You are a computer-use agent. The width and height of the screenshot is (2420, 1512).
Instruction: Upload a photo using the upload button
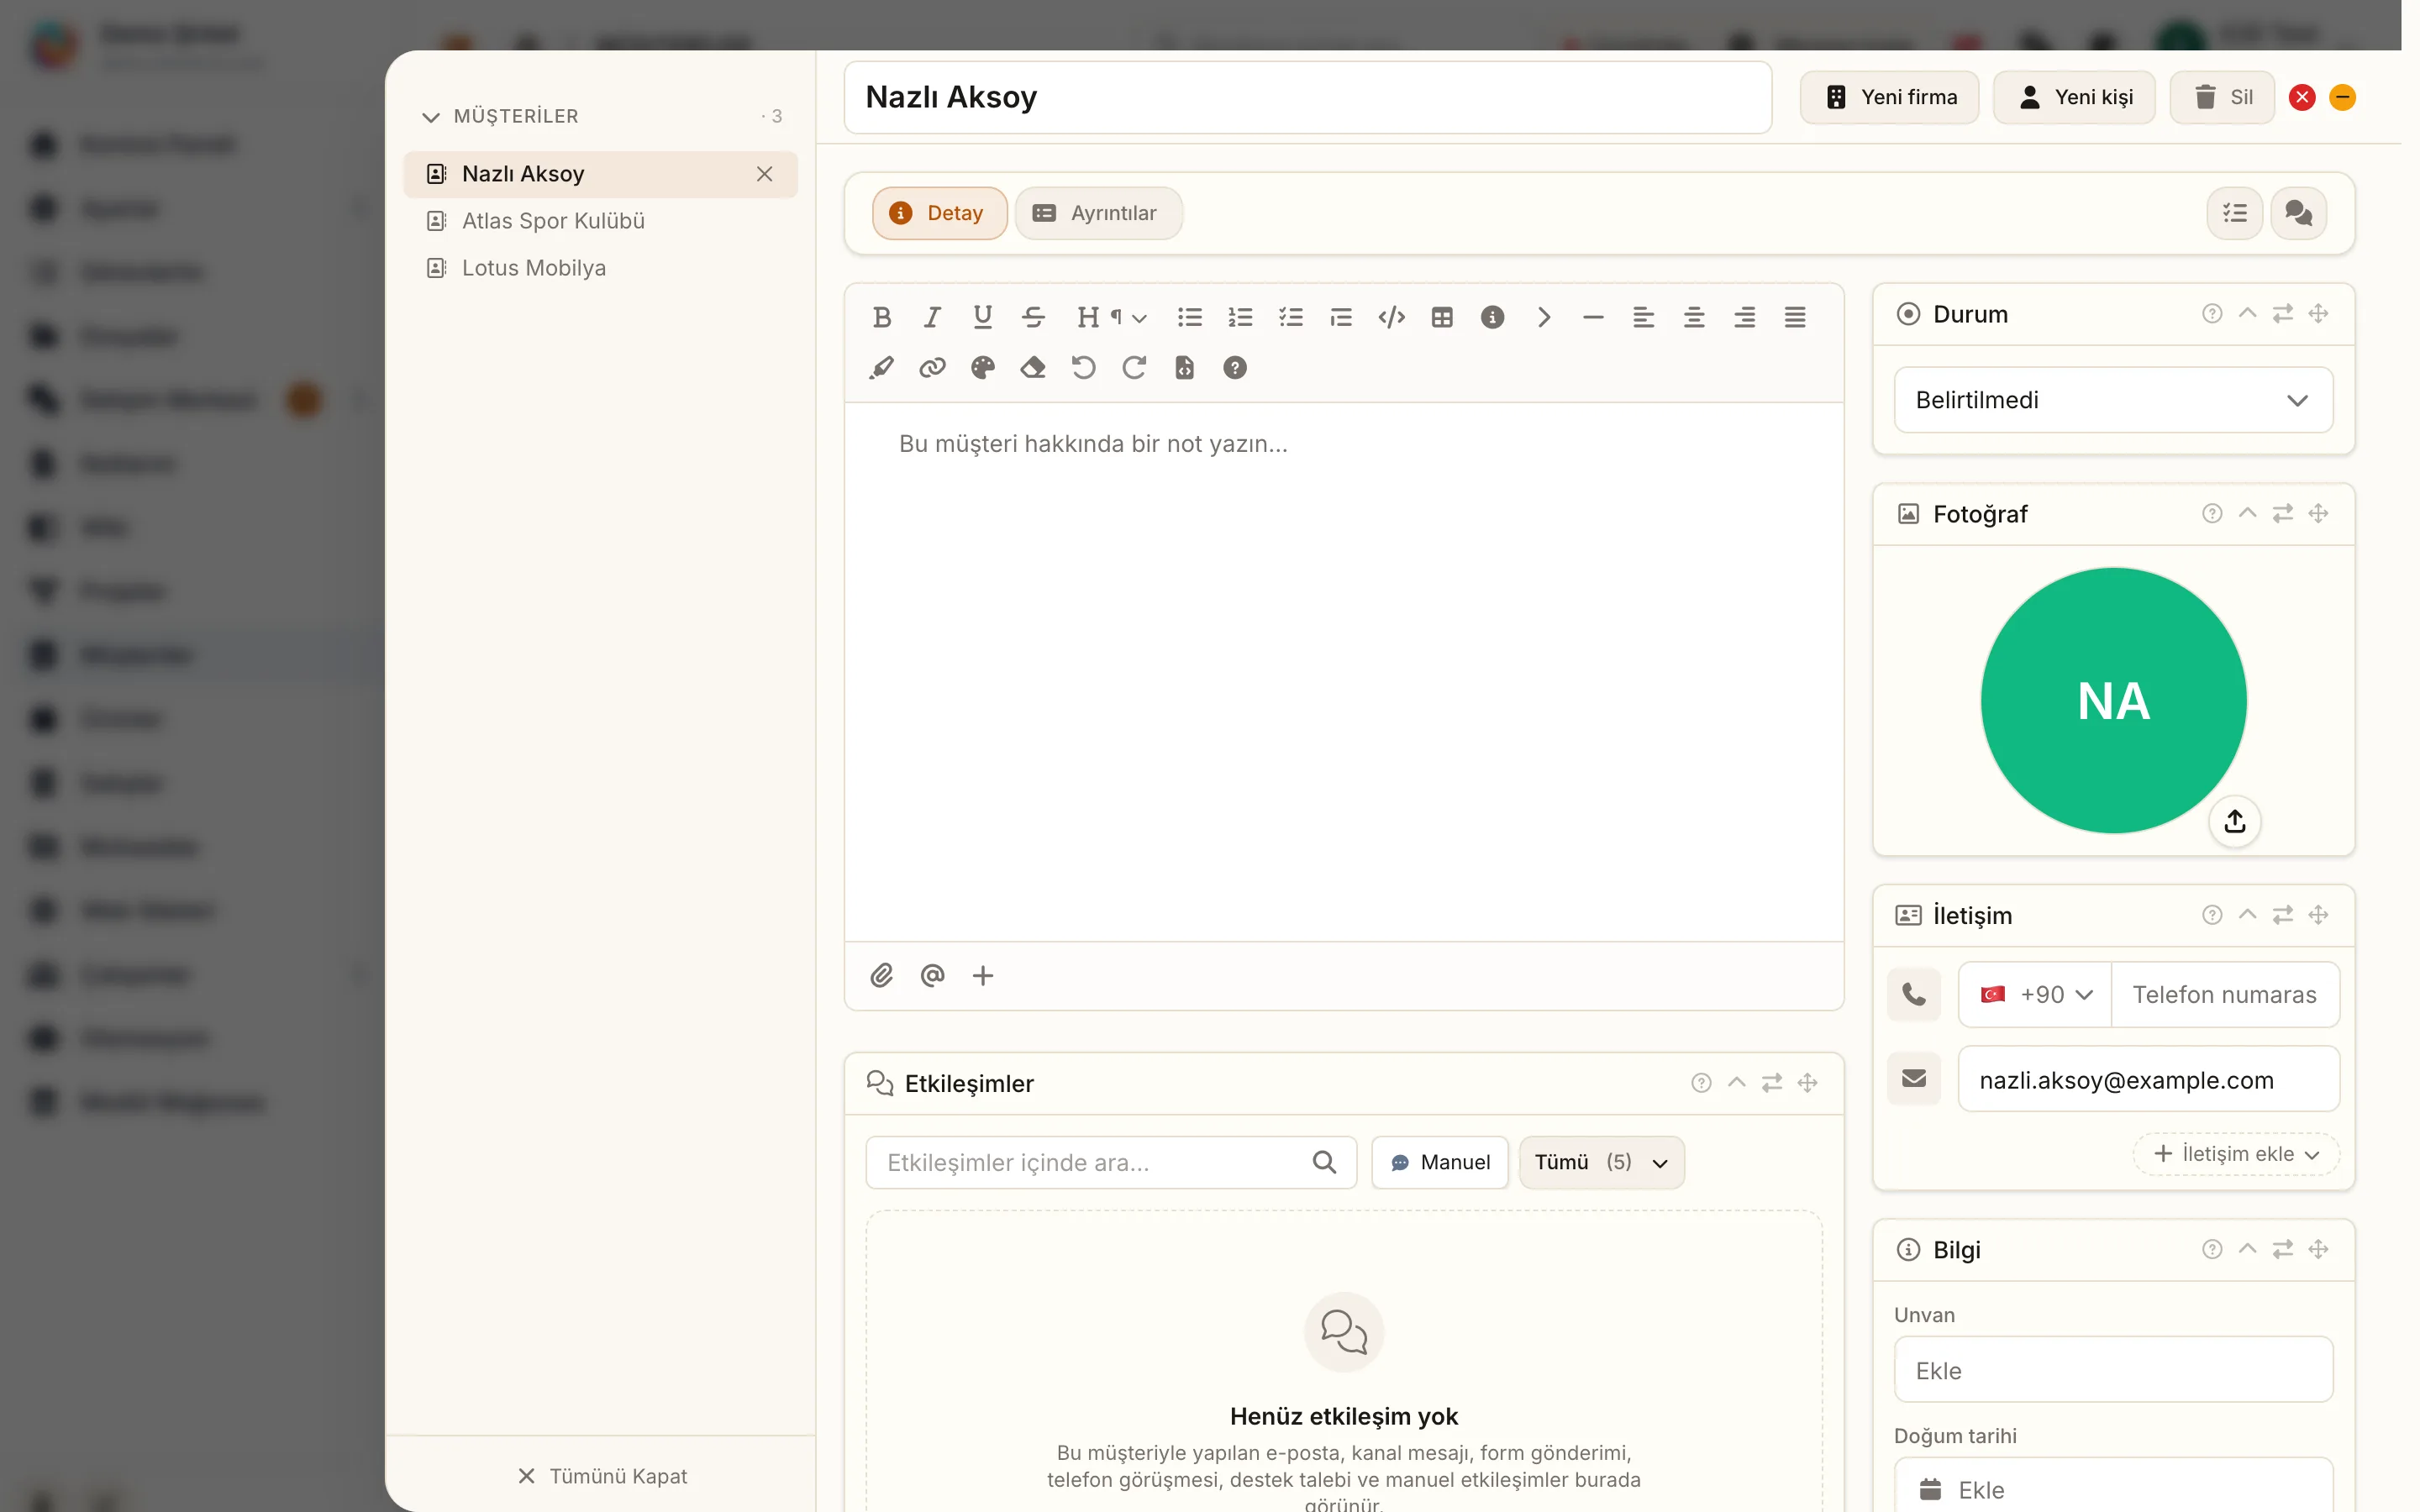pos(2235,821)
